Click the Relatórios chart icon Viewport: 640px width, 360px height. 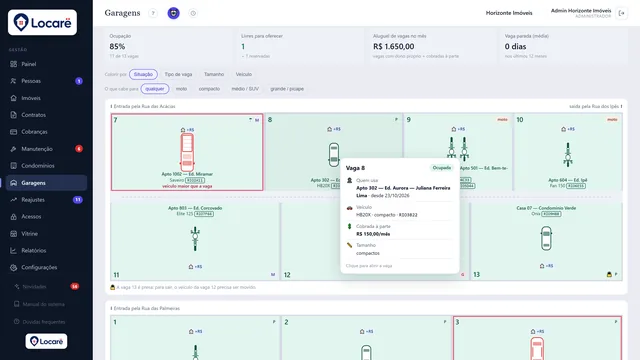coord(13,251)
